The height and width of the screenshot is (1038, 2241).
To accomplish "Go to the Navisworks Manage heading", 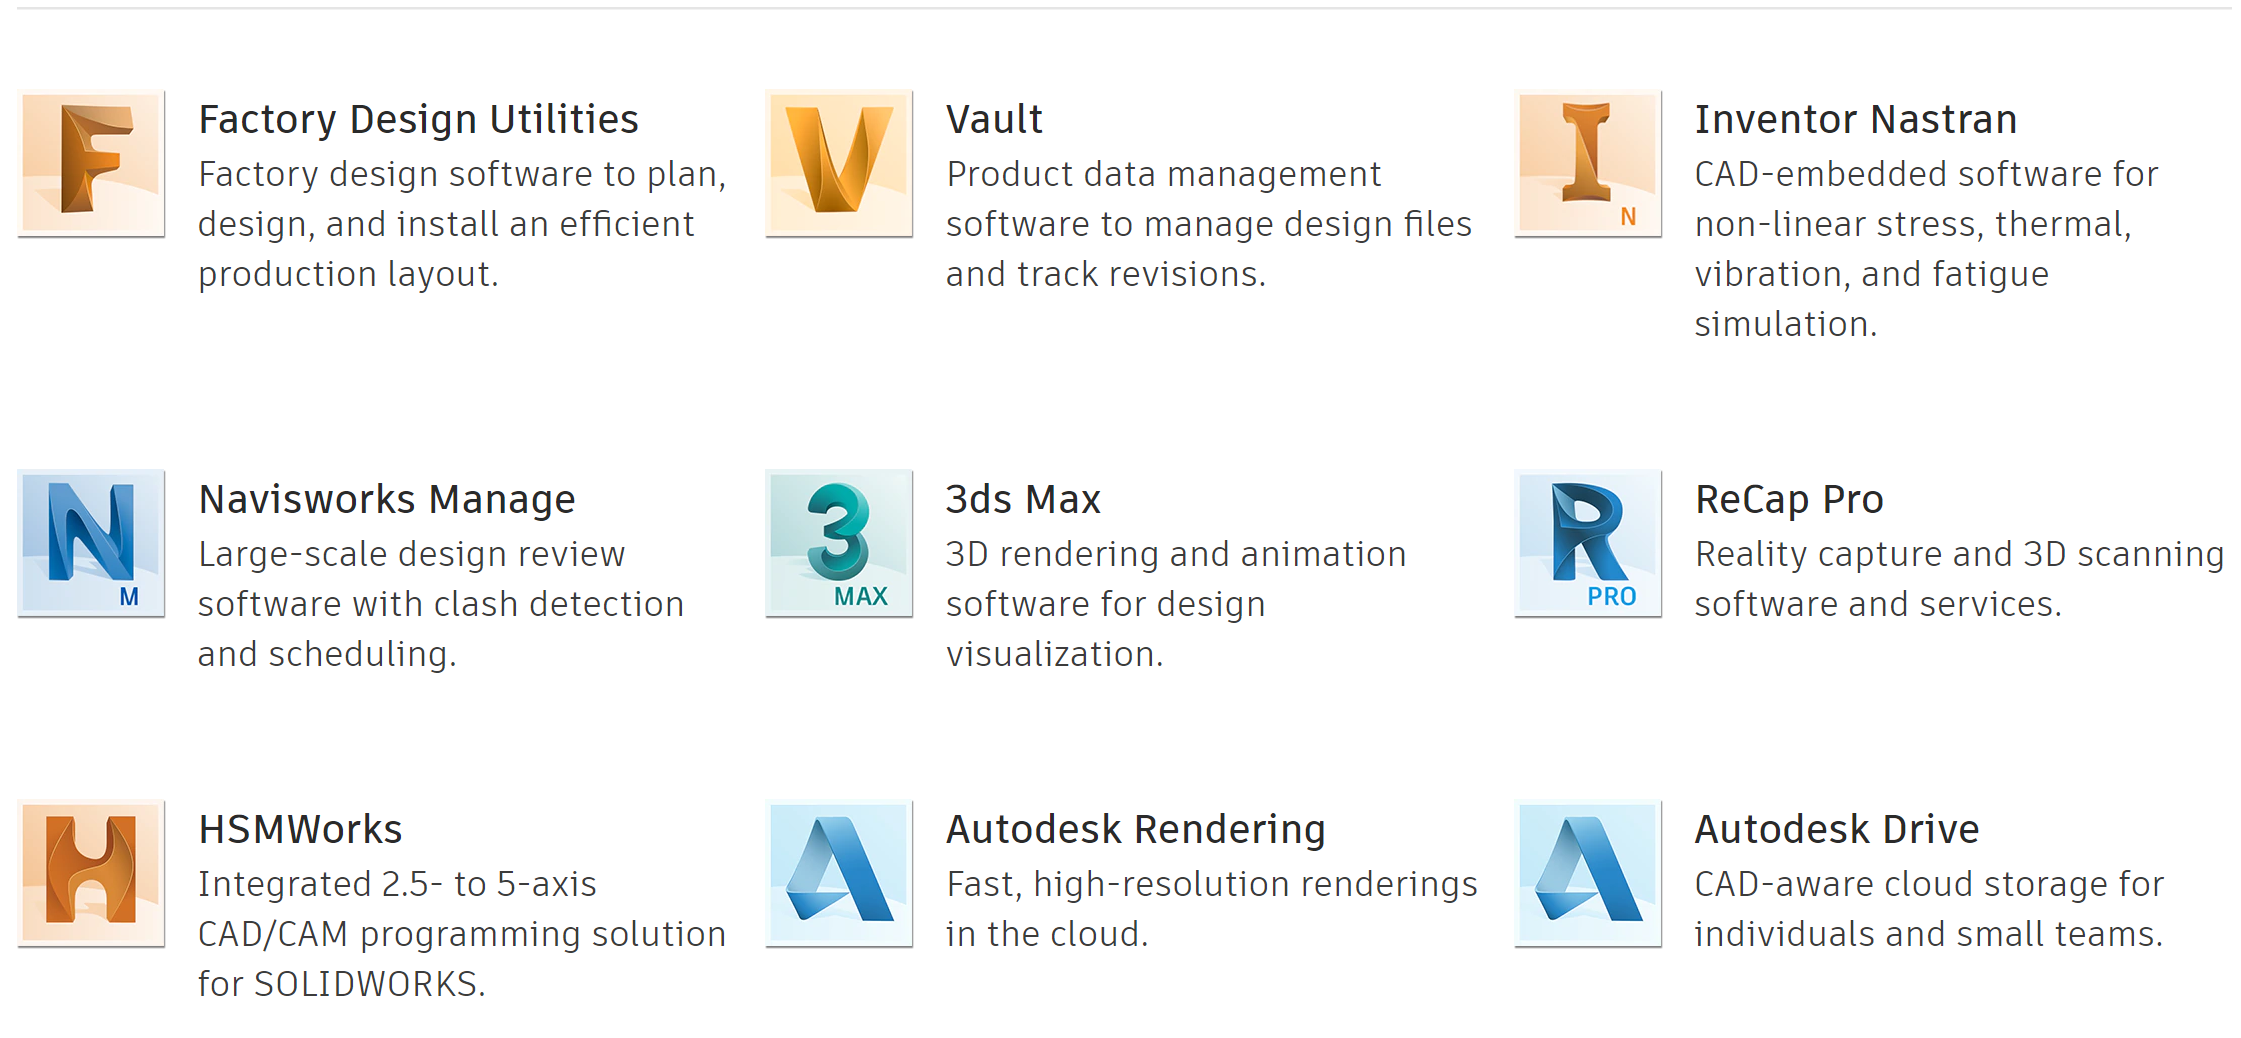I will 387,500.
